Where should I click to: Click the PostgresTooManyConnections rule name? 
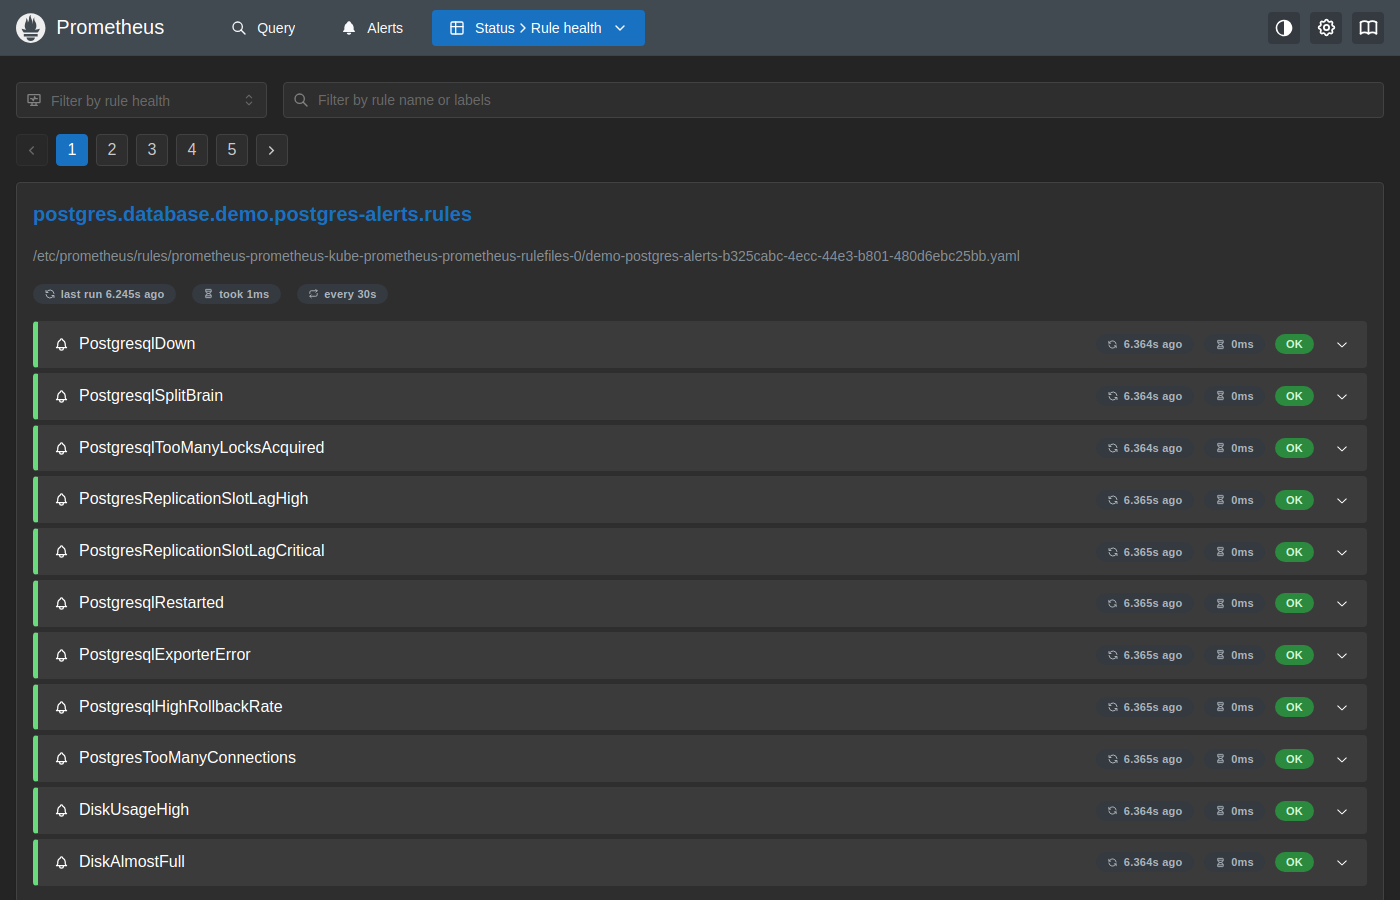click(x=188, y=758)
